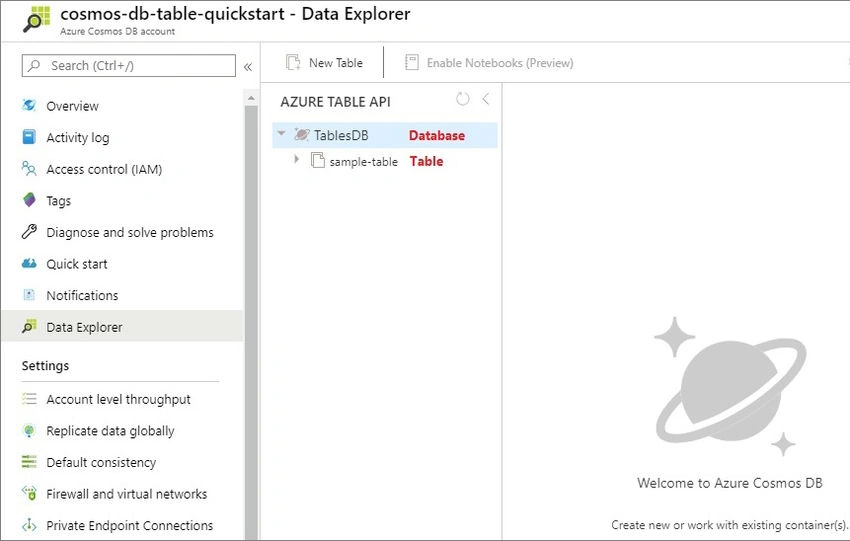Expand the sample-table node
This screenshot has width=850, height=541.
pyautogui.click(x=296, y=159)
